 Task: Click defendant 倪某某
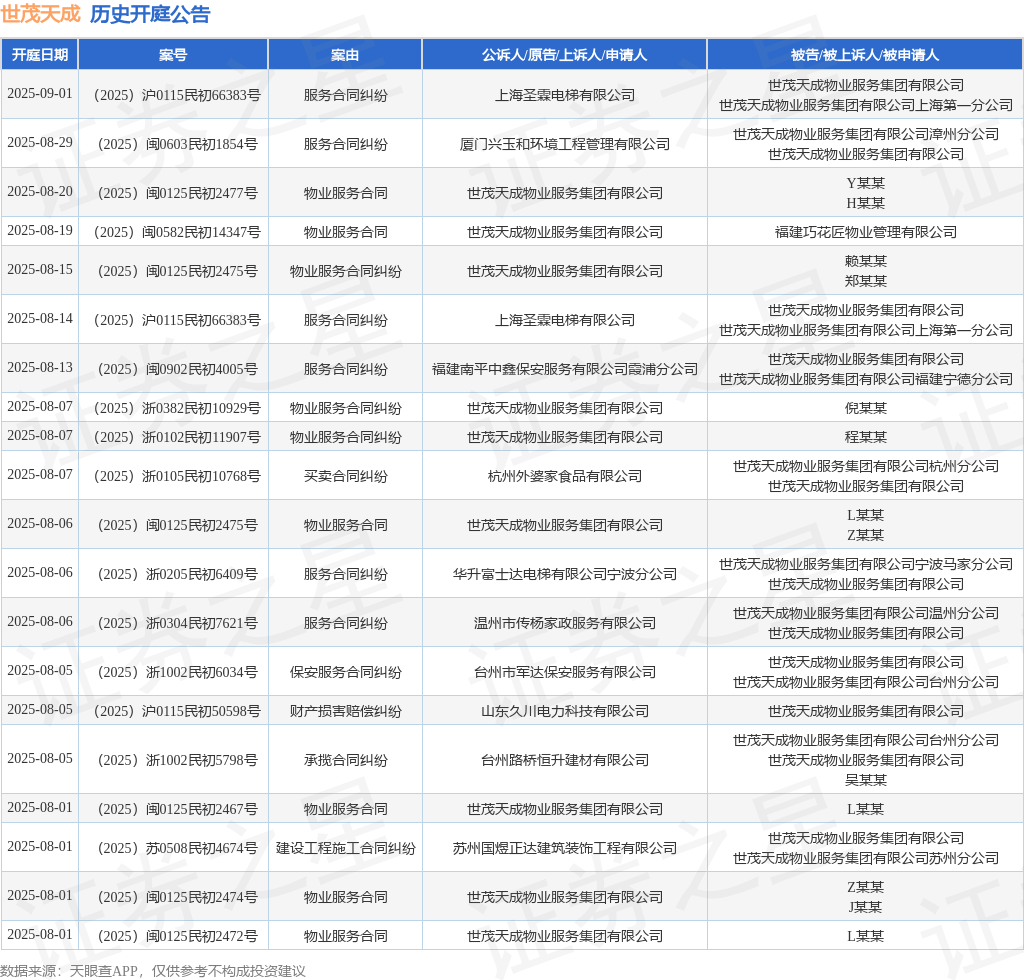[865, 409]
